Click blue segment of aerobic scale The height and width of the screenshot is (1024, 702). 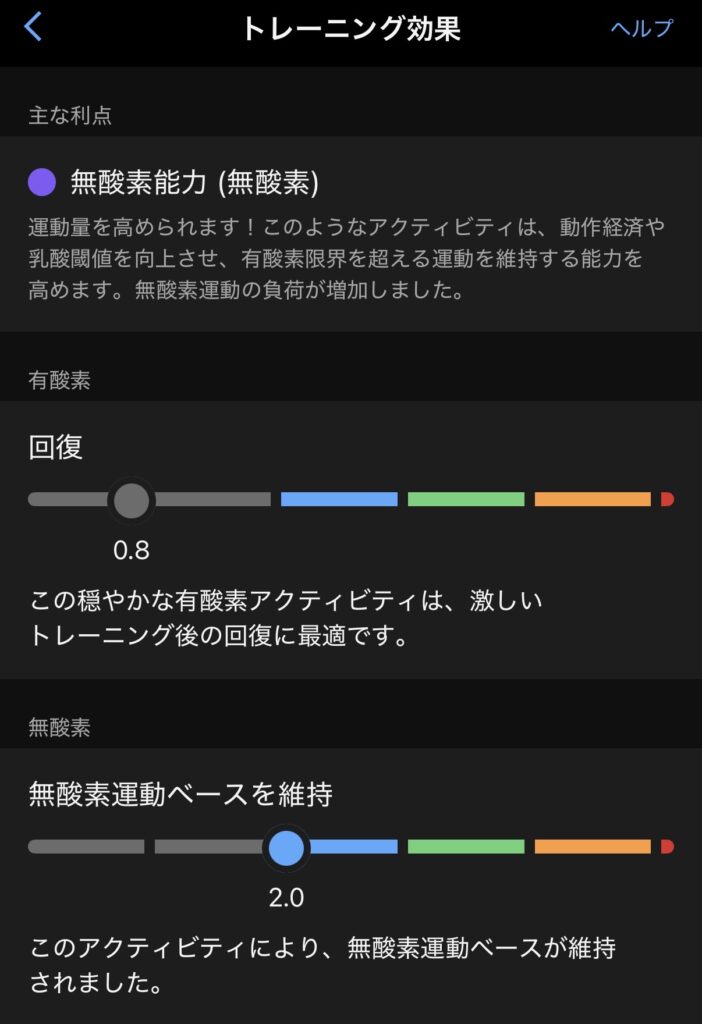point(339,499)
